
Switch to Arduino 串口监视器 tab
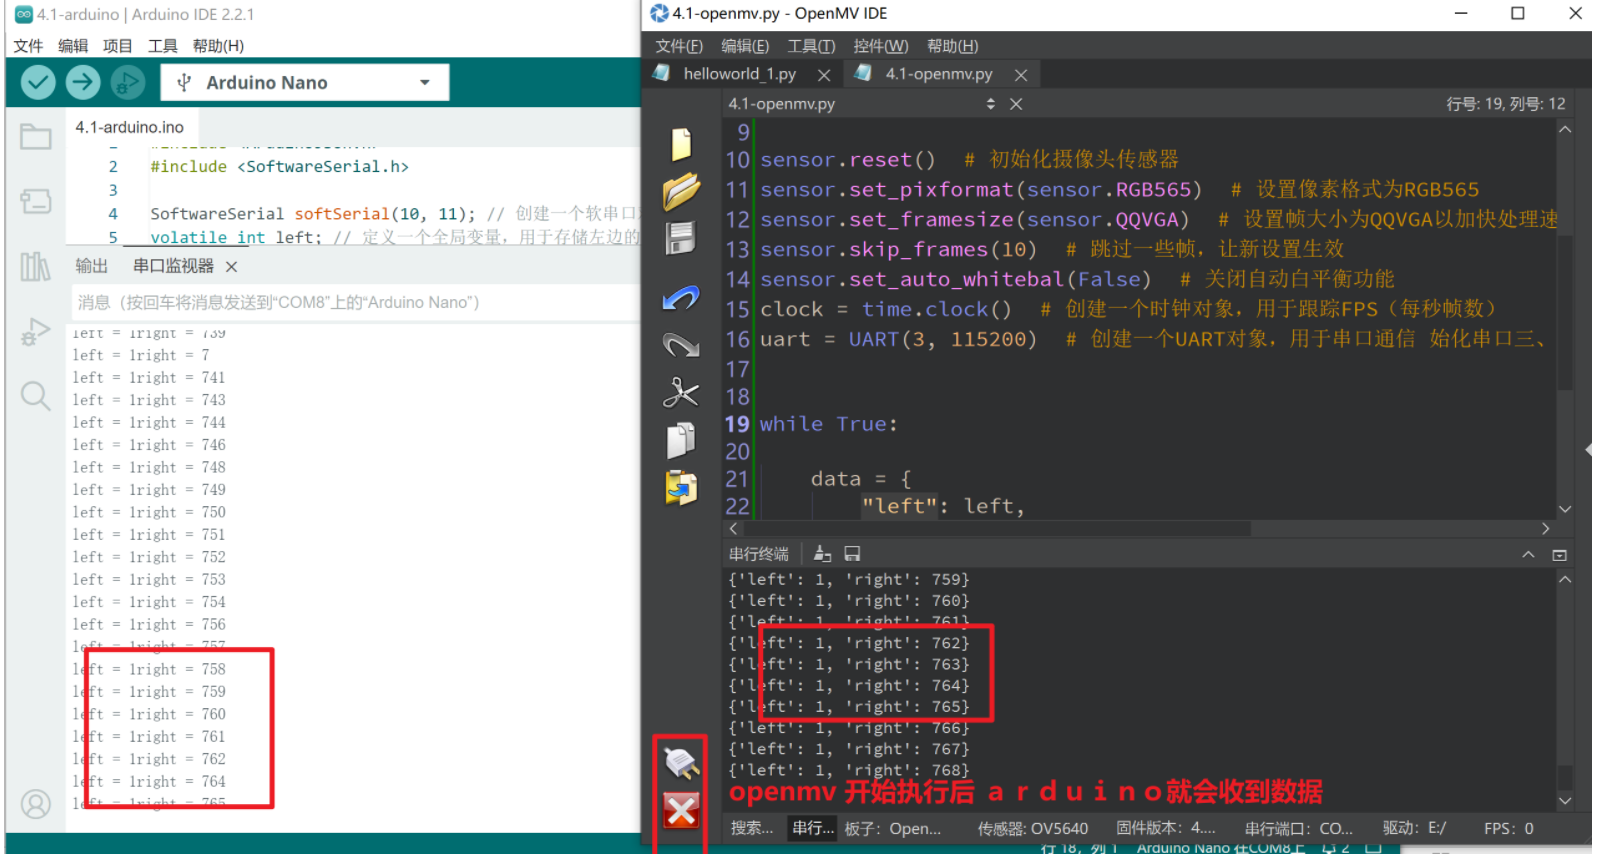click(x=173, y=266)
